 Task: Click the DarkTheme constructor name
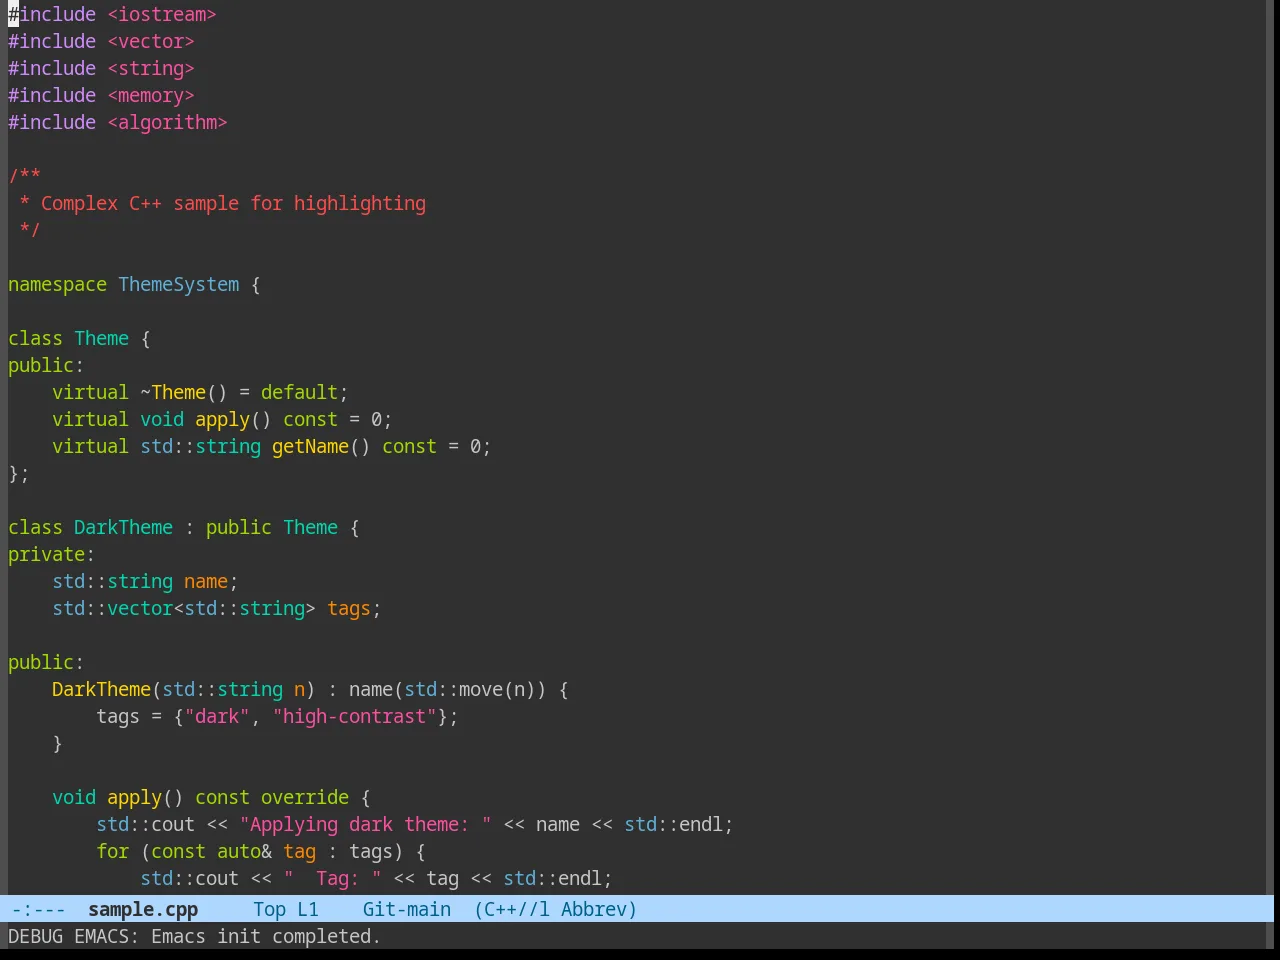click(x=101, y=689)
